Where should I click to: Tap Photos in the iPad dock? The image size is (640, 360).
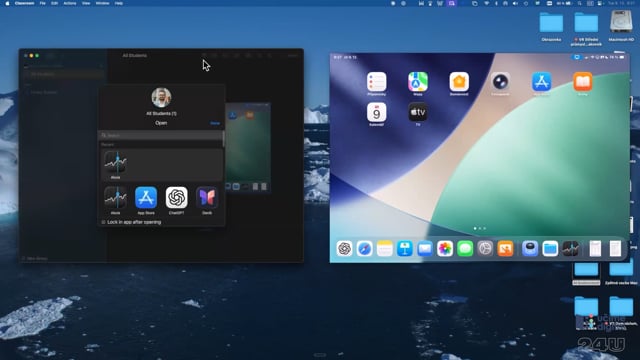445,249
